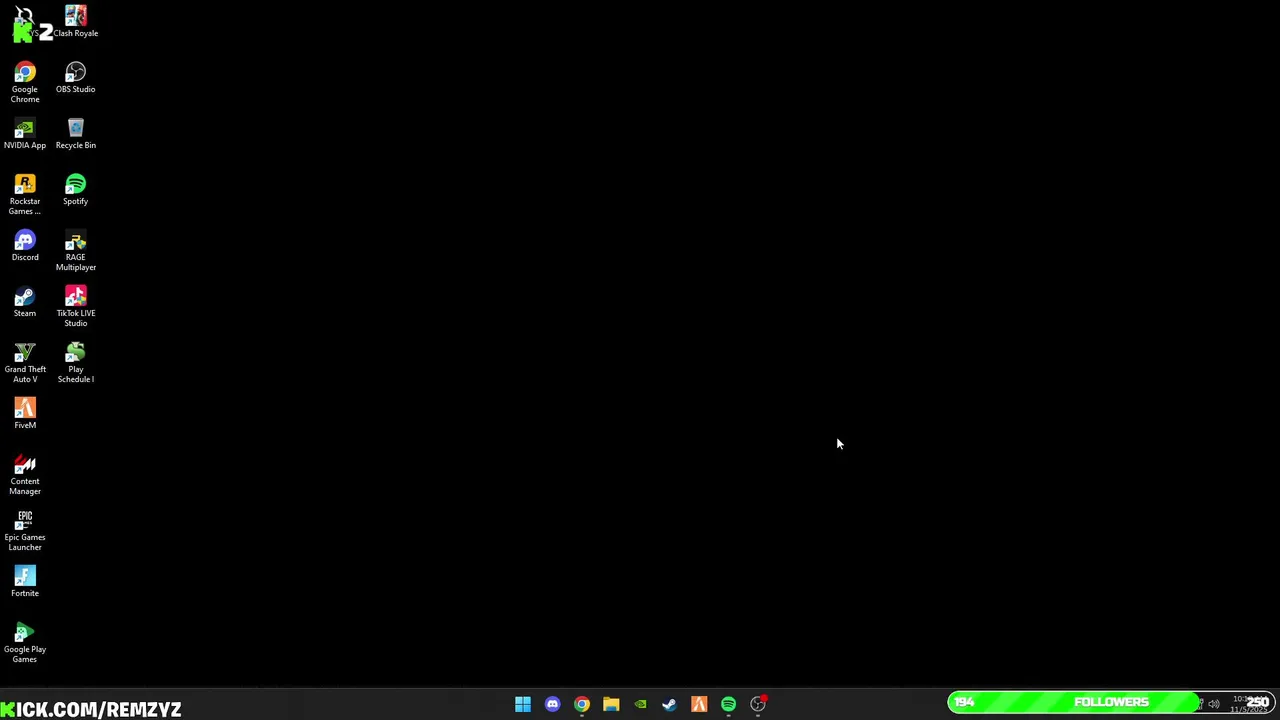Open the Google Chrome desktop shortcut

pos(25,82)
